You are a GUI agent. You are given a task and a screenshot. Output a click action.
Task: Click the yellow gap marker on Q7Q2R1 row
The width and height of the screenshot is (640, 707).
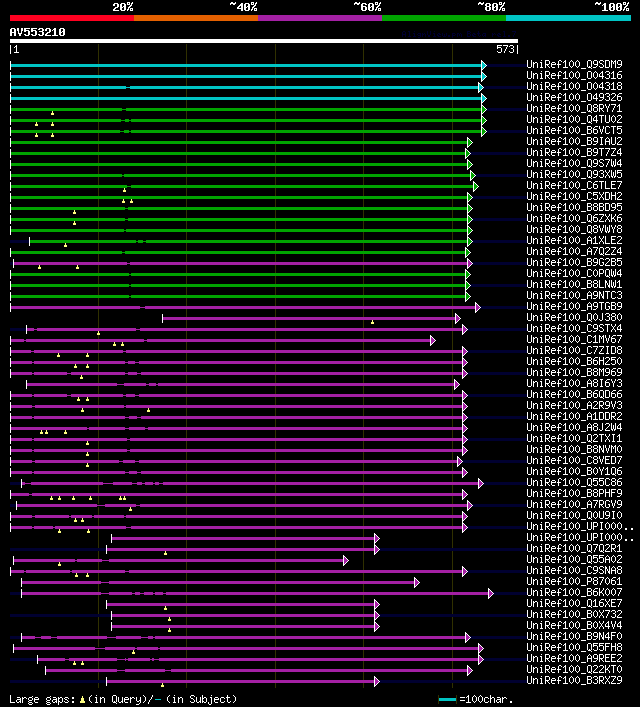[x=166, y=553]
